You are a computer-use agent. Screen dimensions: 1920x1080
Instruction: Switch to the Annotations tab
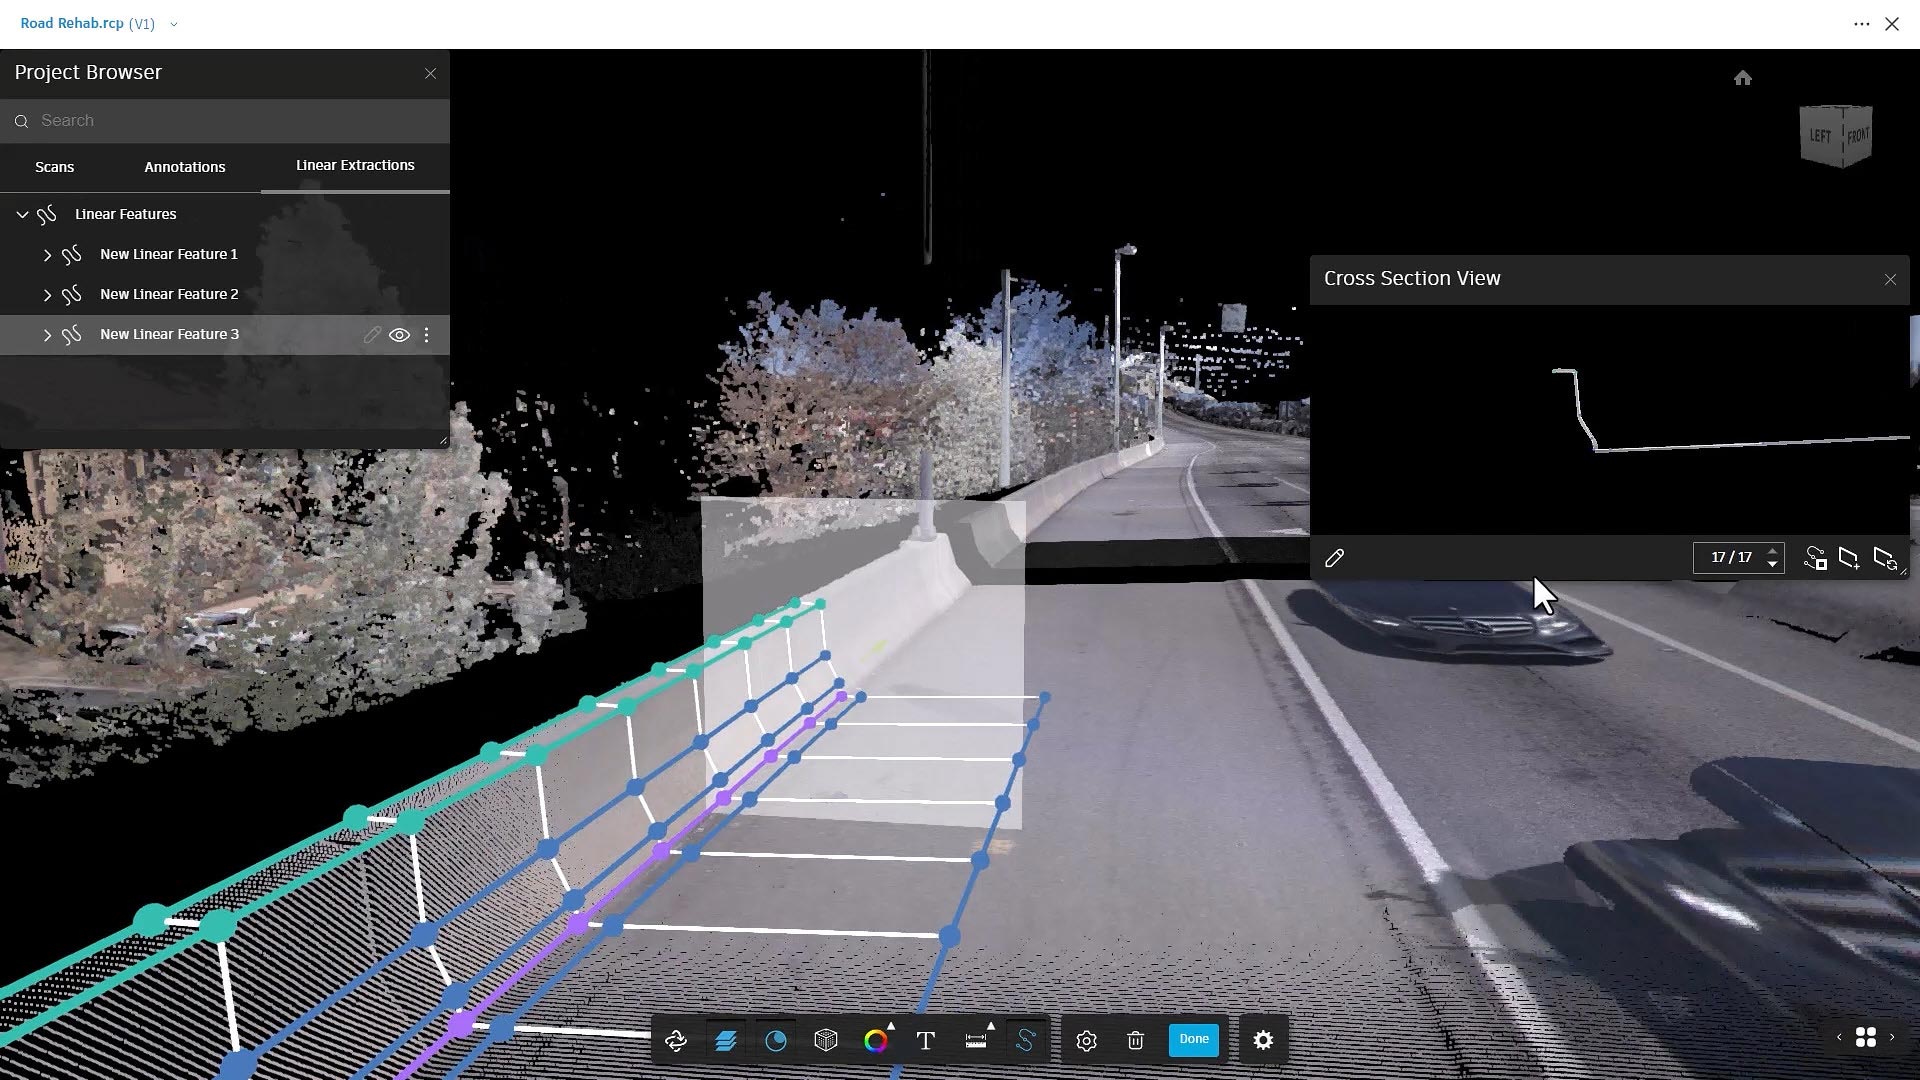tap(184, 167)
